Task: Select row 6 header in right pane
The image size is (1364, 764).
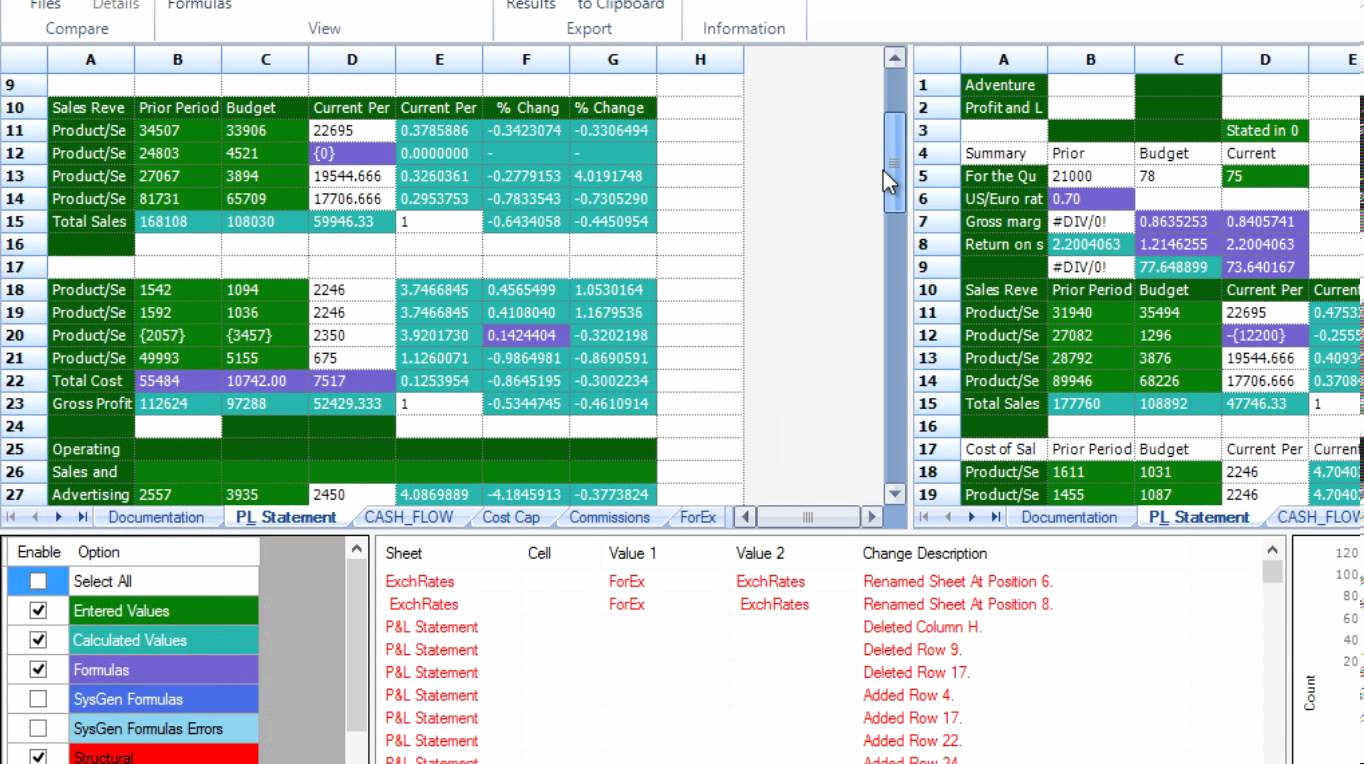Action: (937, 198)
